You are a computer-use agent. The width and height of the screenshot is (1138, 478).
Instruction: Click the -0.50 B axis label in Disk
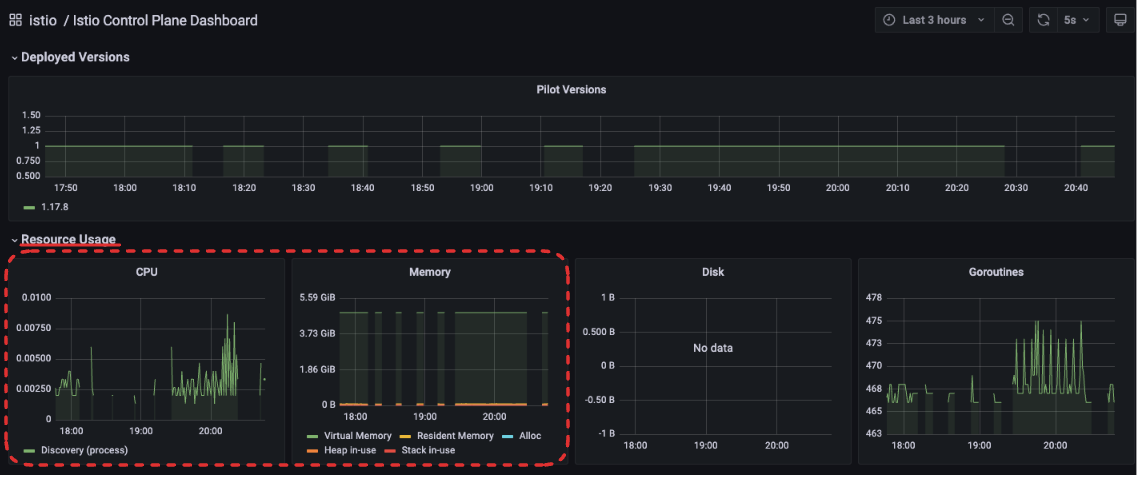pos(599,399)
